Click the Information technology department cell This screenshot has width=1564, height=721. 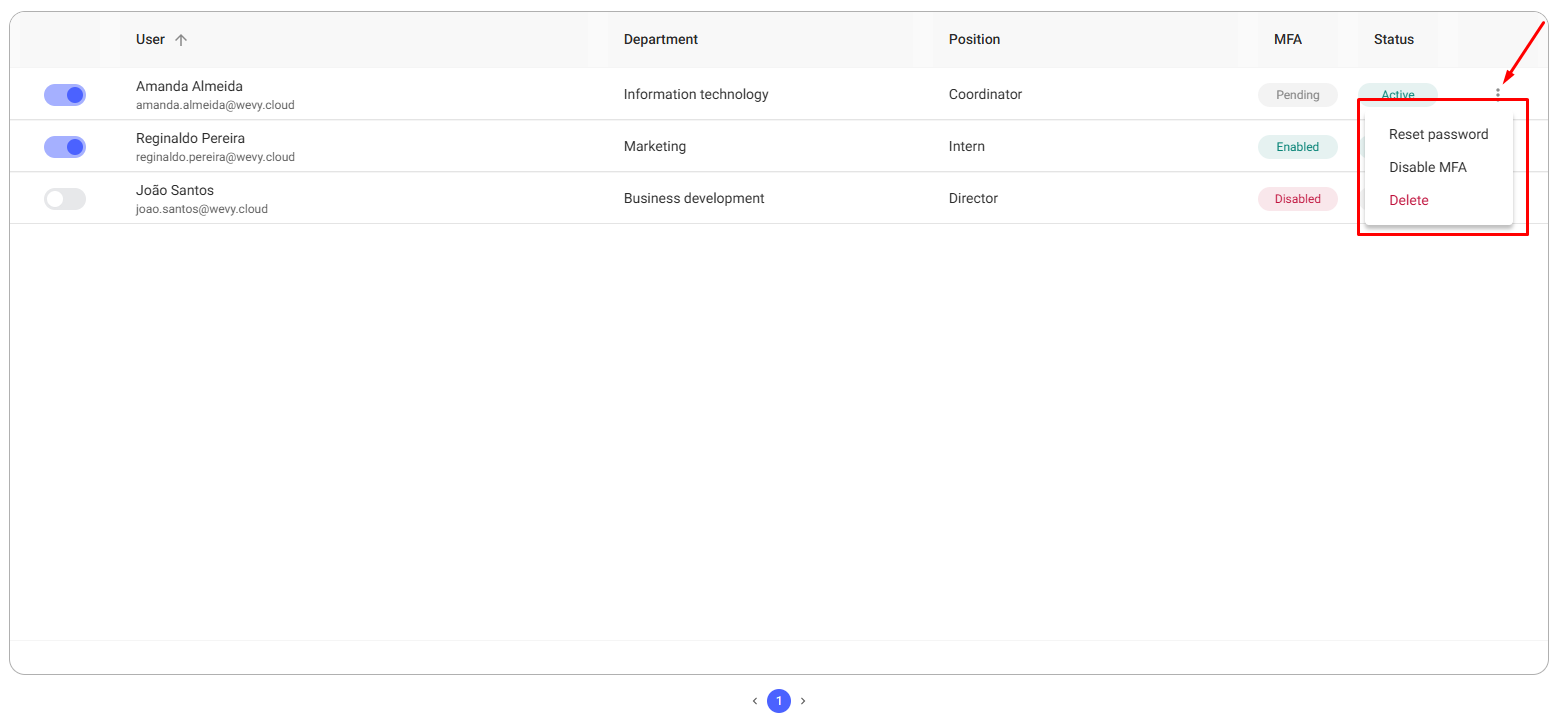tap(696, 94)
